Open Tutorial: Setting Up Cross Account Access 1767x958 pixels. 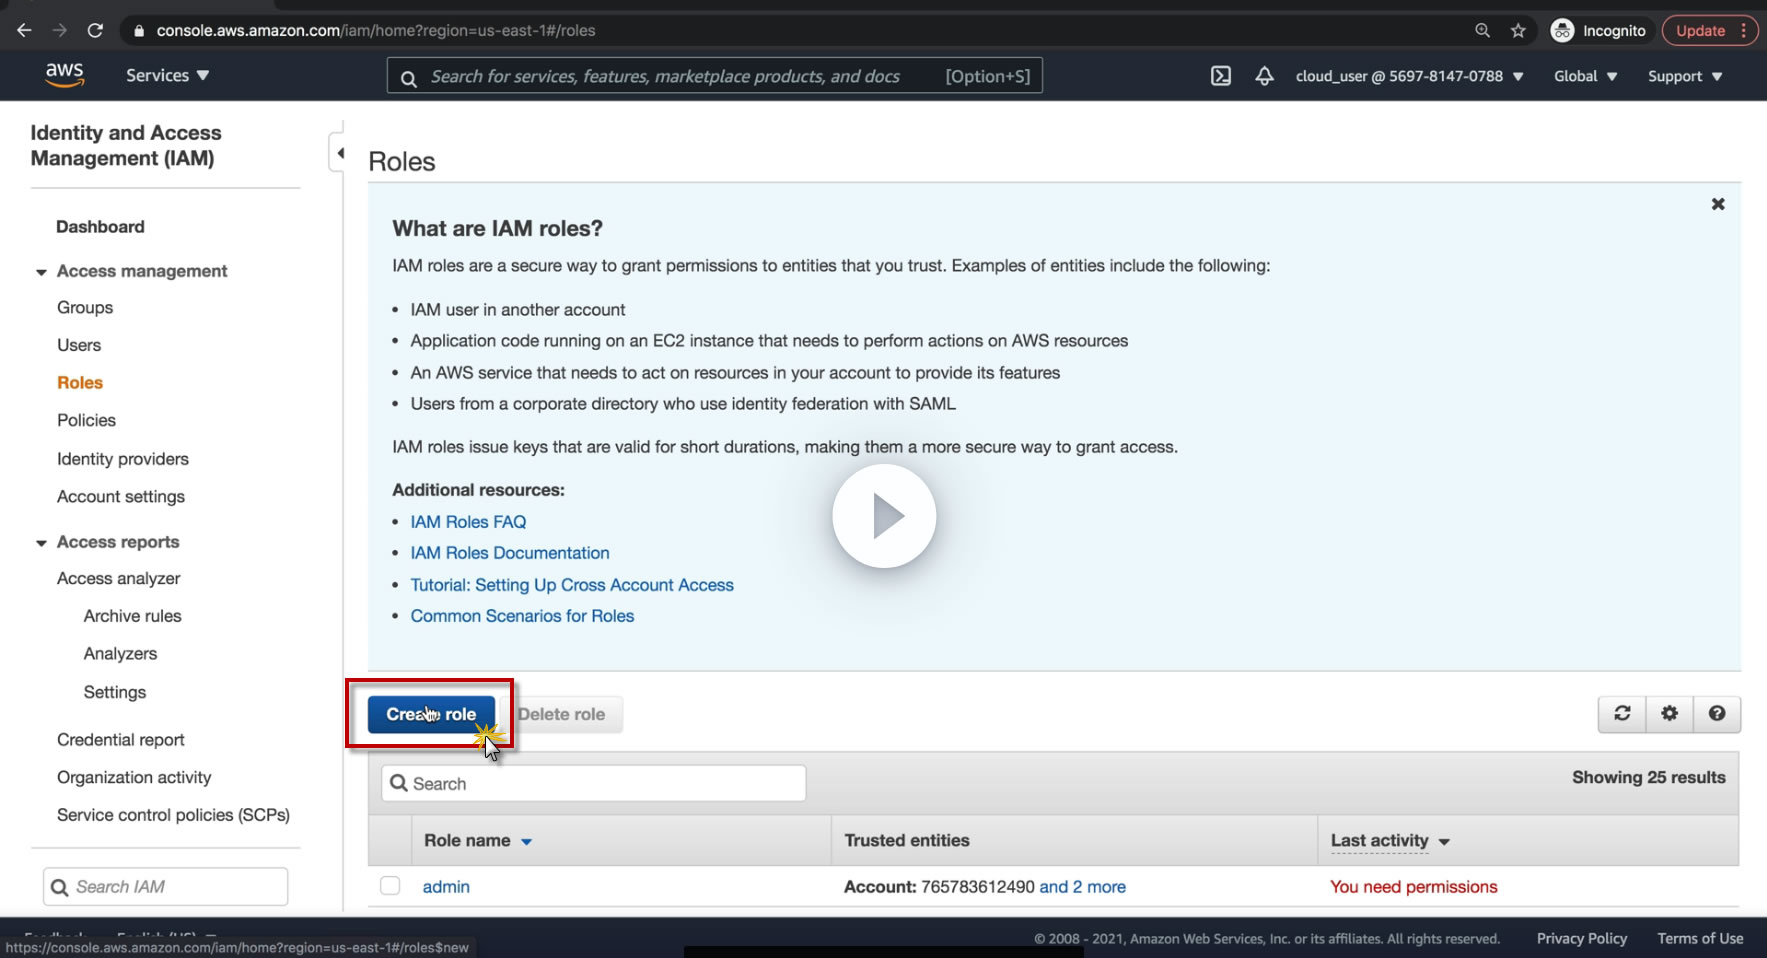[572, 585]
